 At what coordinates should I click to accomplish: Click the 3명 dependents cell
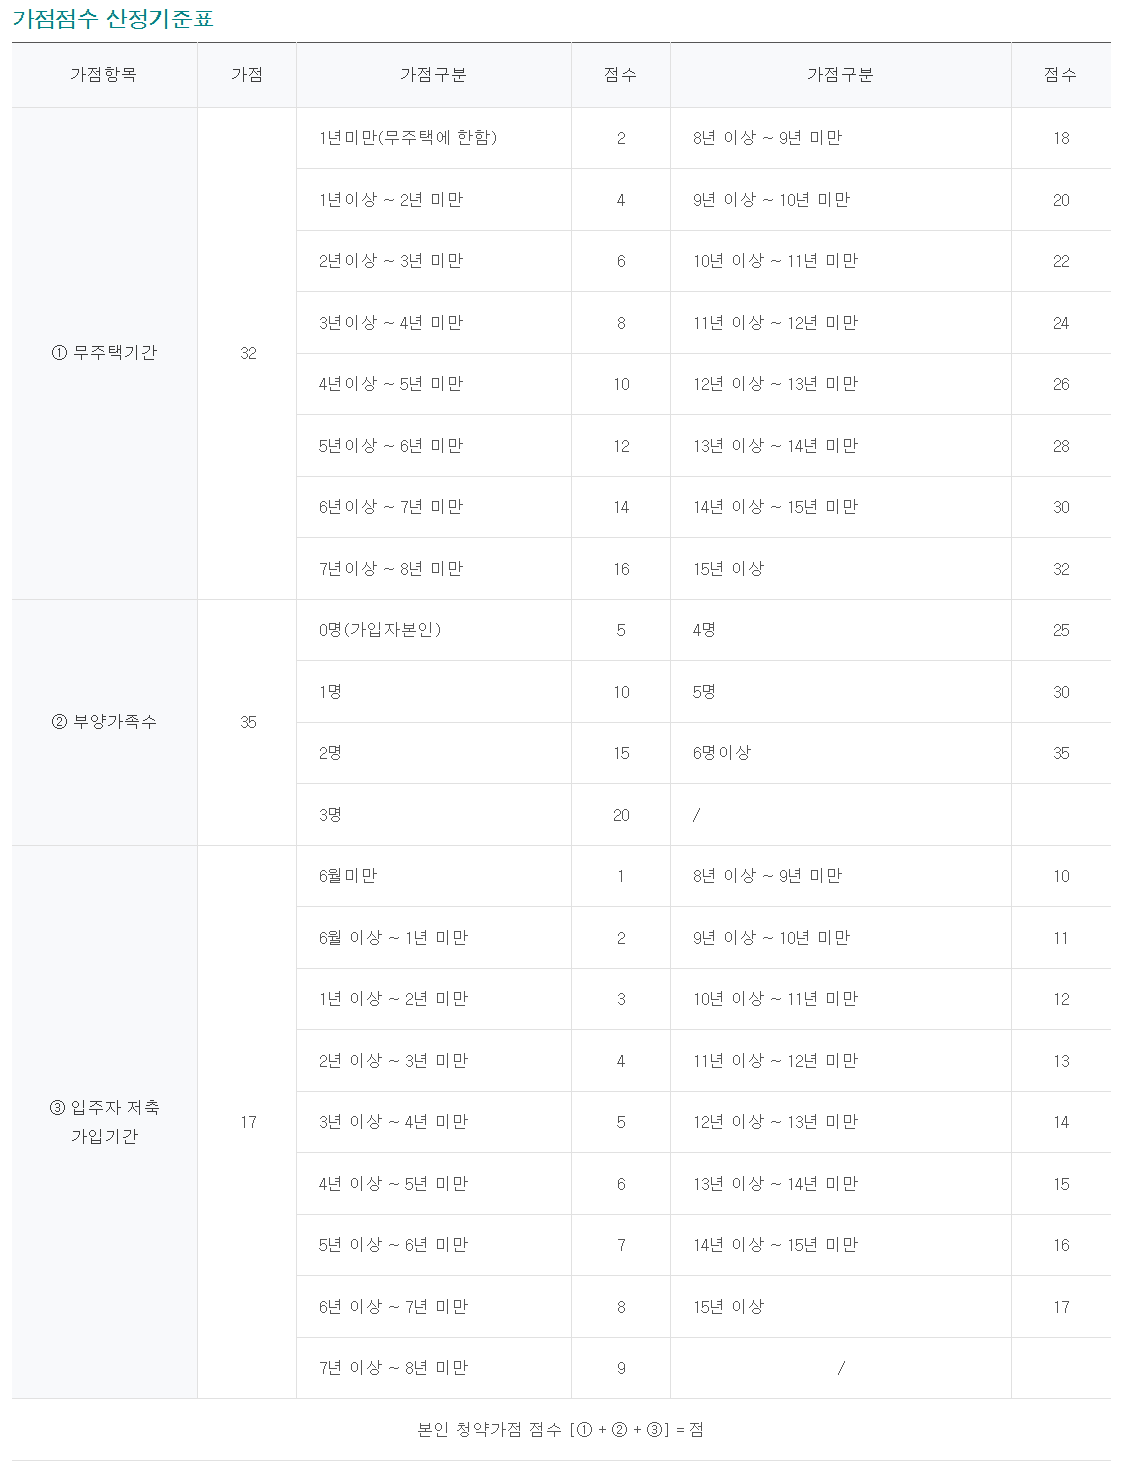point(330,815)
